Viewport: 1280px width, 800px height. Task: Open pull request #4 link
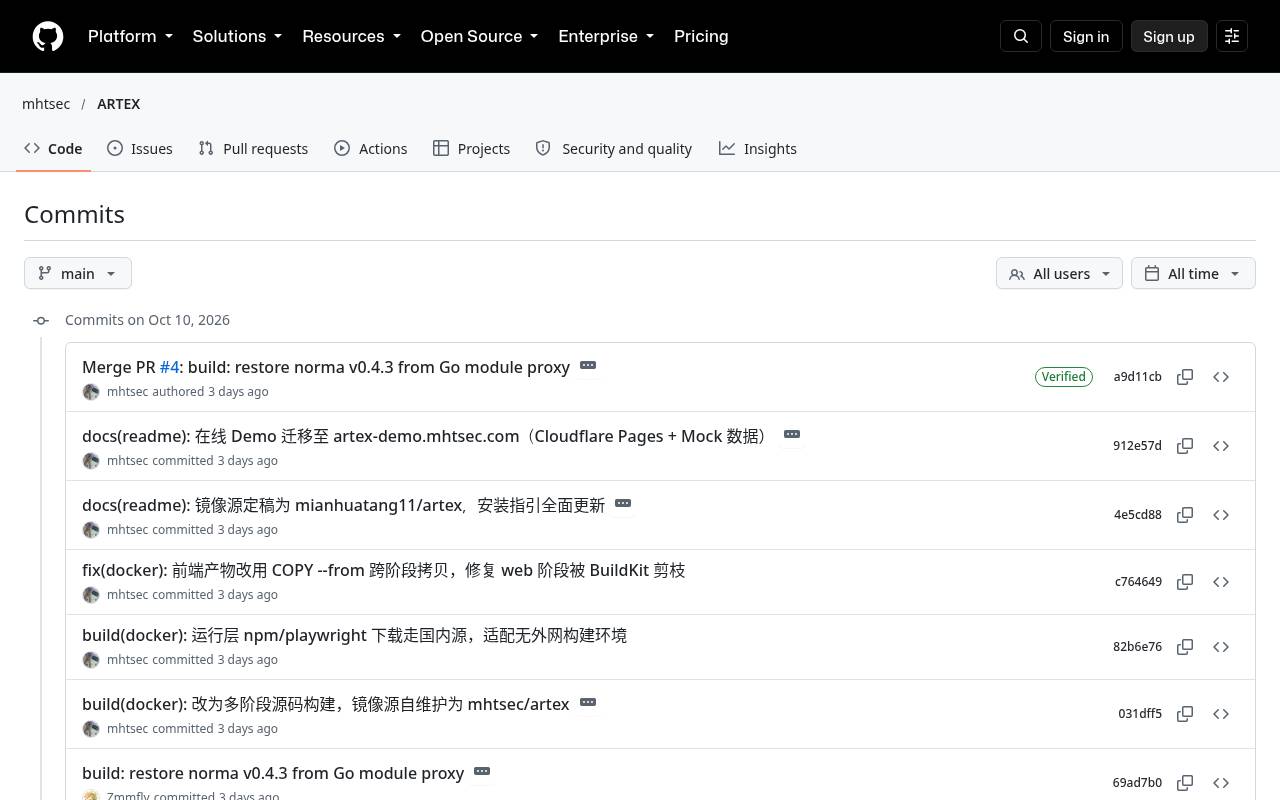click(x=169, y=367)
